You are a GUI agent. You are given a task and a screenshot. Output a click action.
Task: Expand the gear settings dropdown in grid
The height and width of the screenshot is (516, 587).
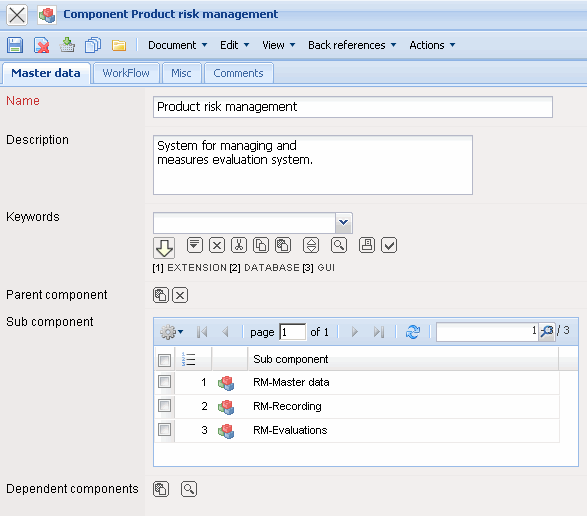(171, 332)
